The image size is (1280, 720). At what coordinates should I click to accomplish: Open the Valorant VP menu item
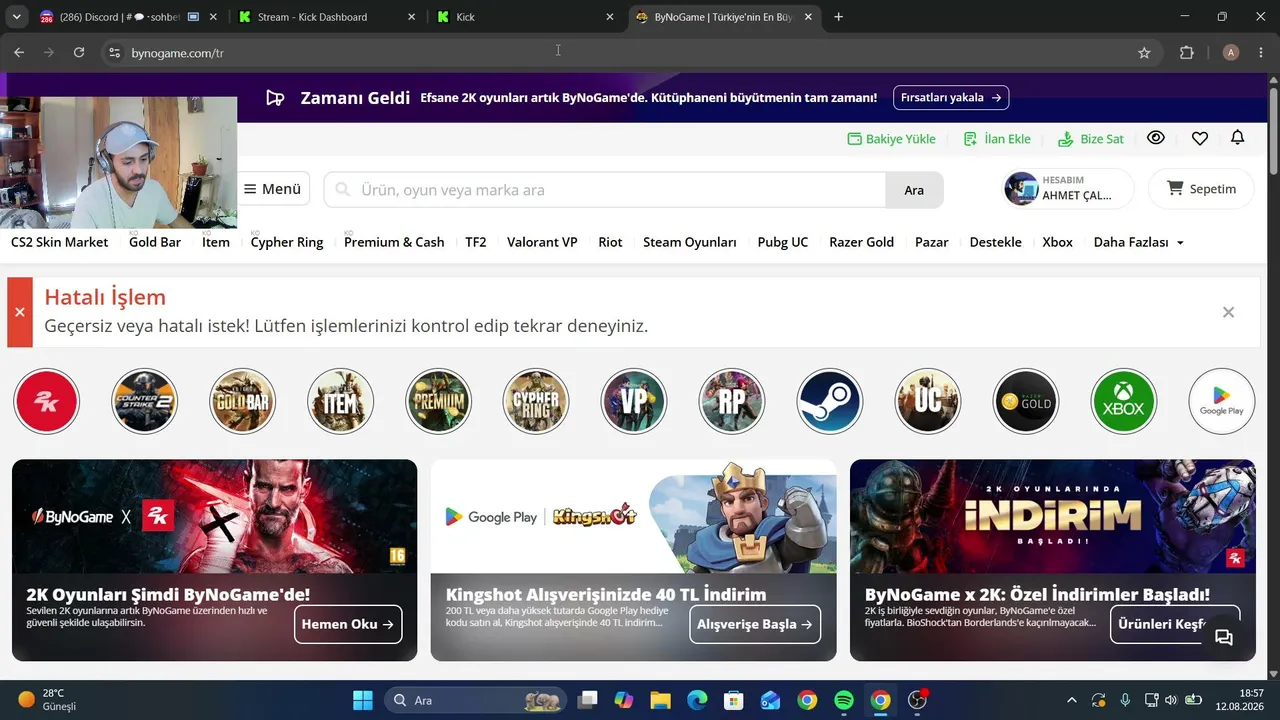pos(542,242)
